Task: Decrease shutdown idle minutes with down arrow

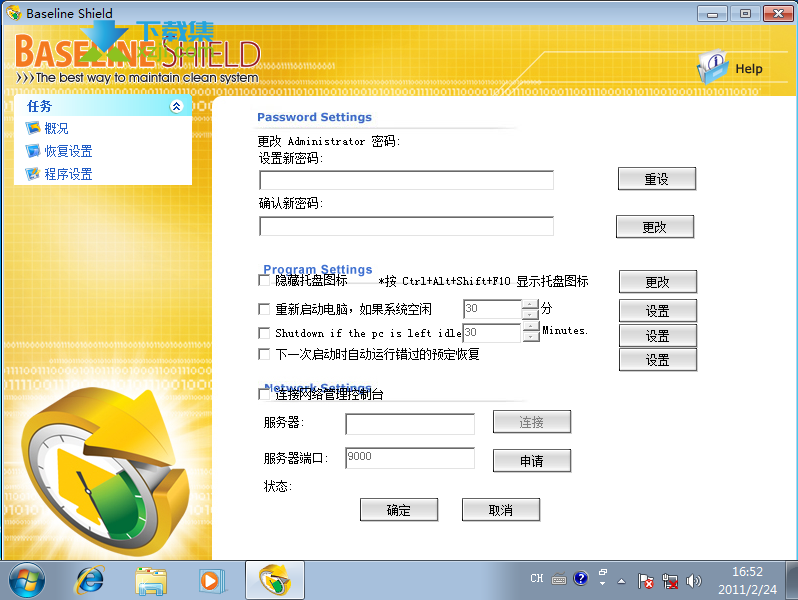Action: [531, 337]
